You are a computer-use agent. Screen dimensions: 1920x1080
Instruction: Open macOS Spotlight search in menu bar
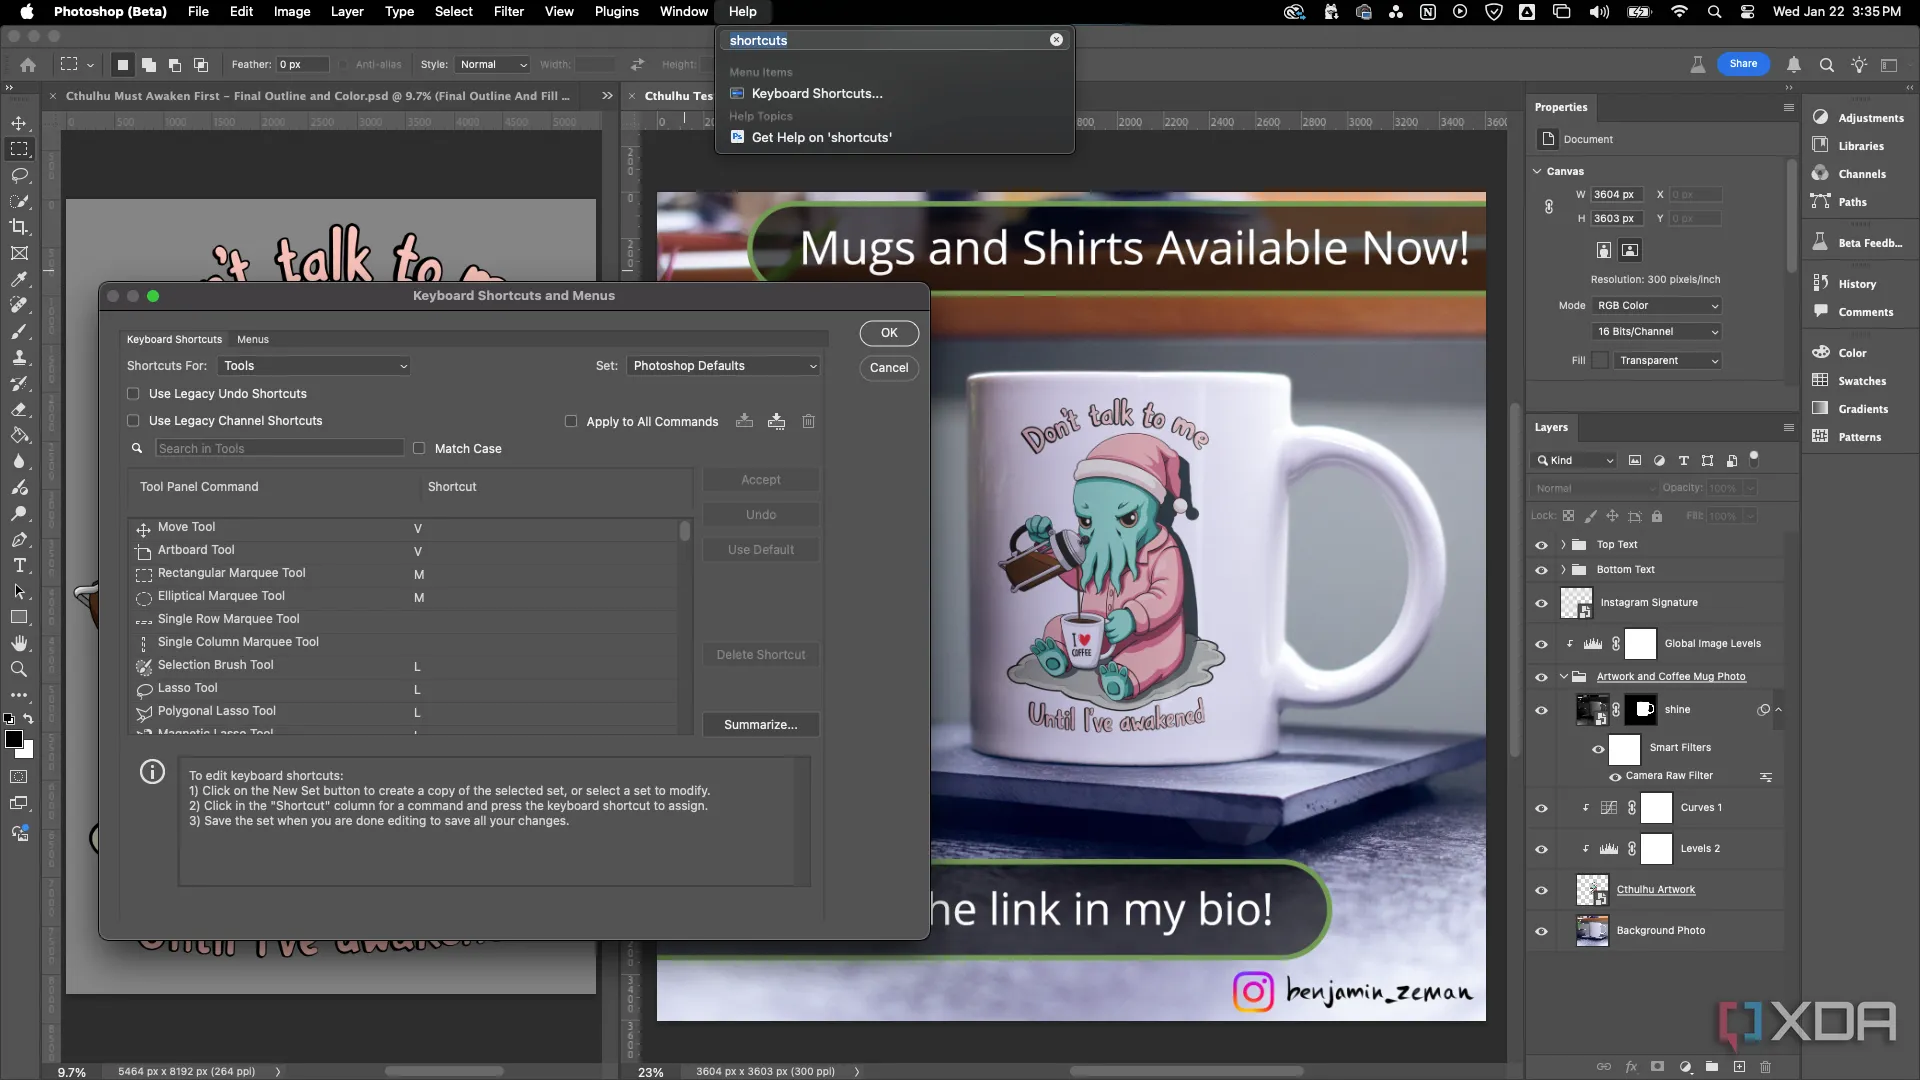(1714, 12)
